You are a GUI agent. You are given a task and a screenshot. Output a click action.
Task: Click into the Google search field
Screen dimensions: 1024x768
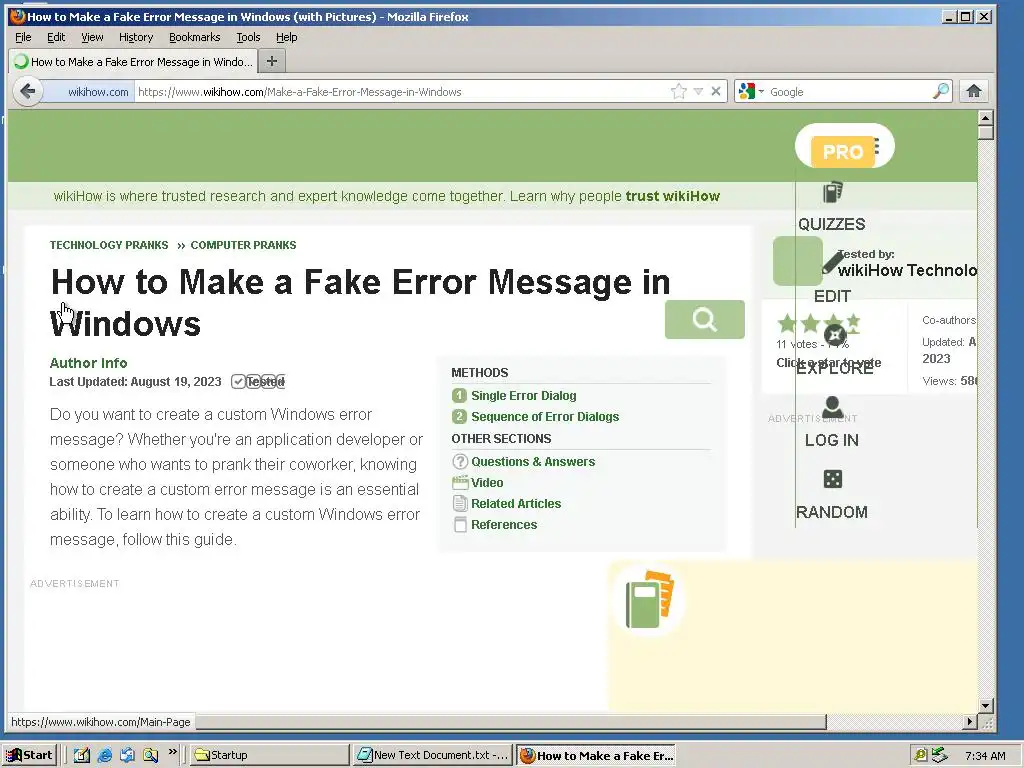pyautogui.click(x=849, y=91)
